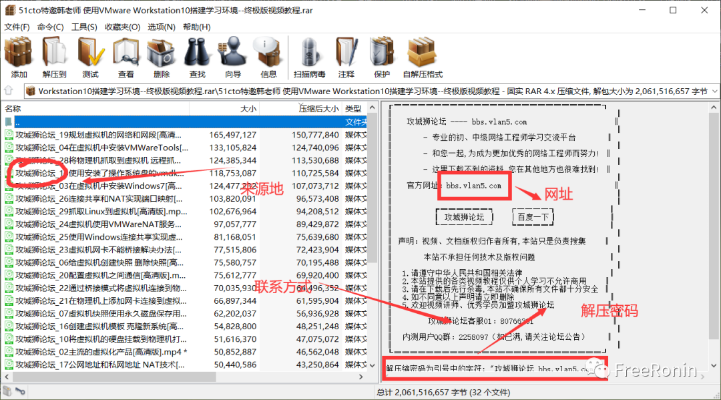Sort list by 大小 size column
721x400 pixels.
pos(248,108)
